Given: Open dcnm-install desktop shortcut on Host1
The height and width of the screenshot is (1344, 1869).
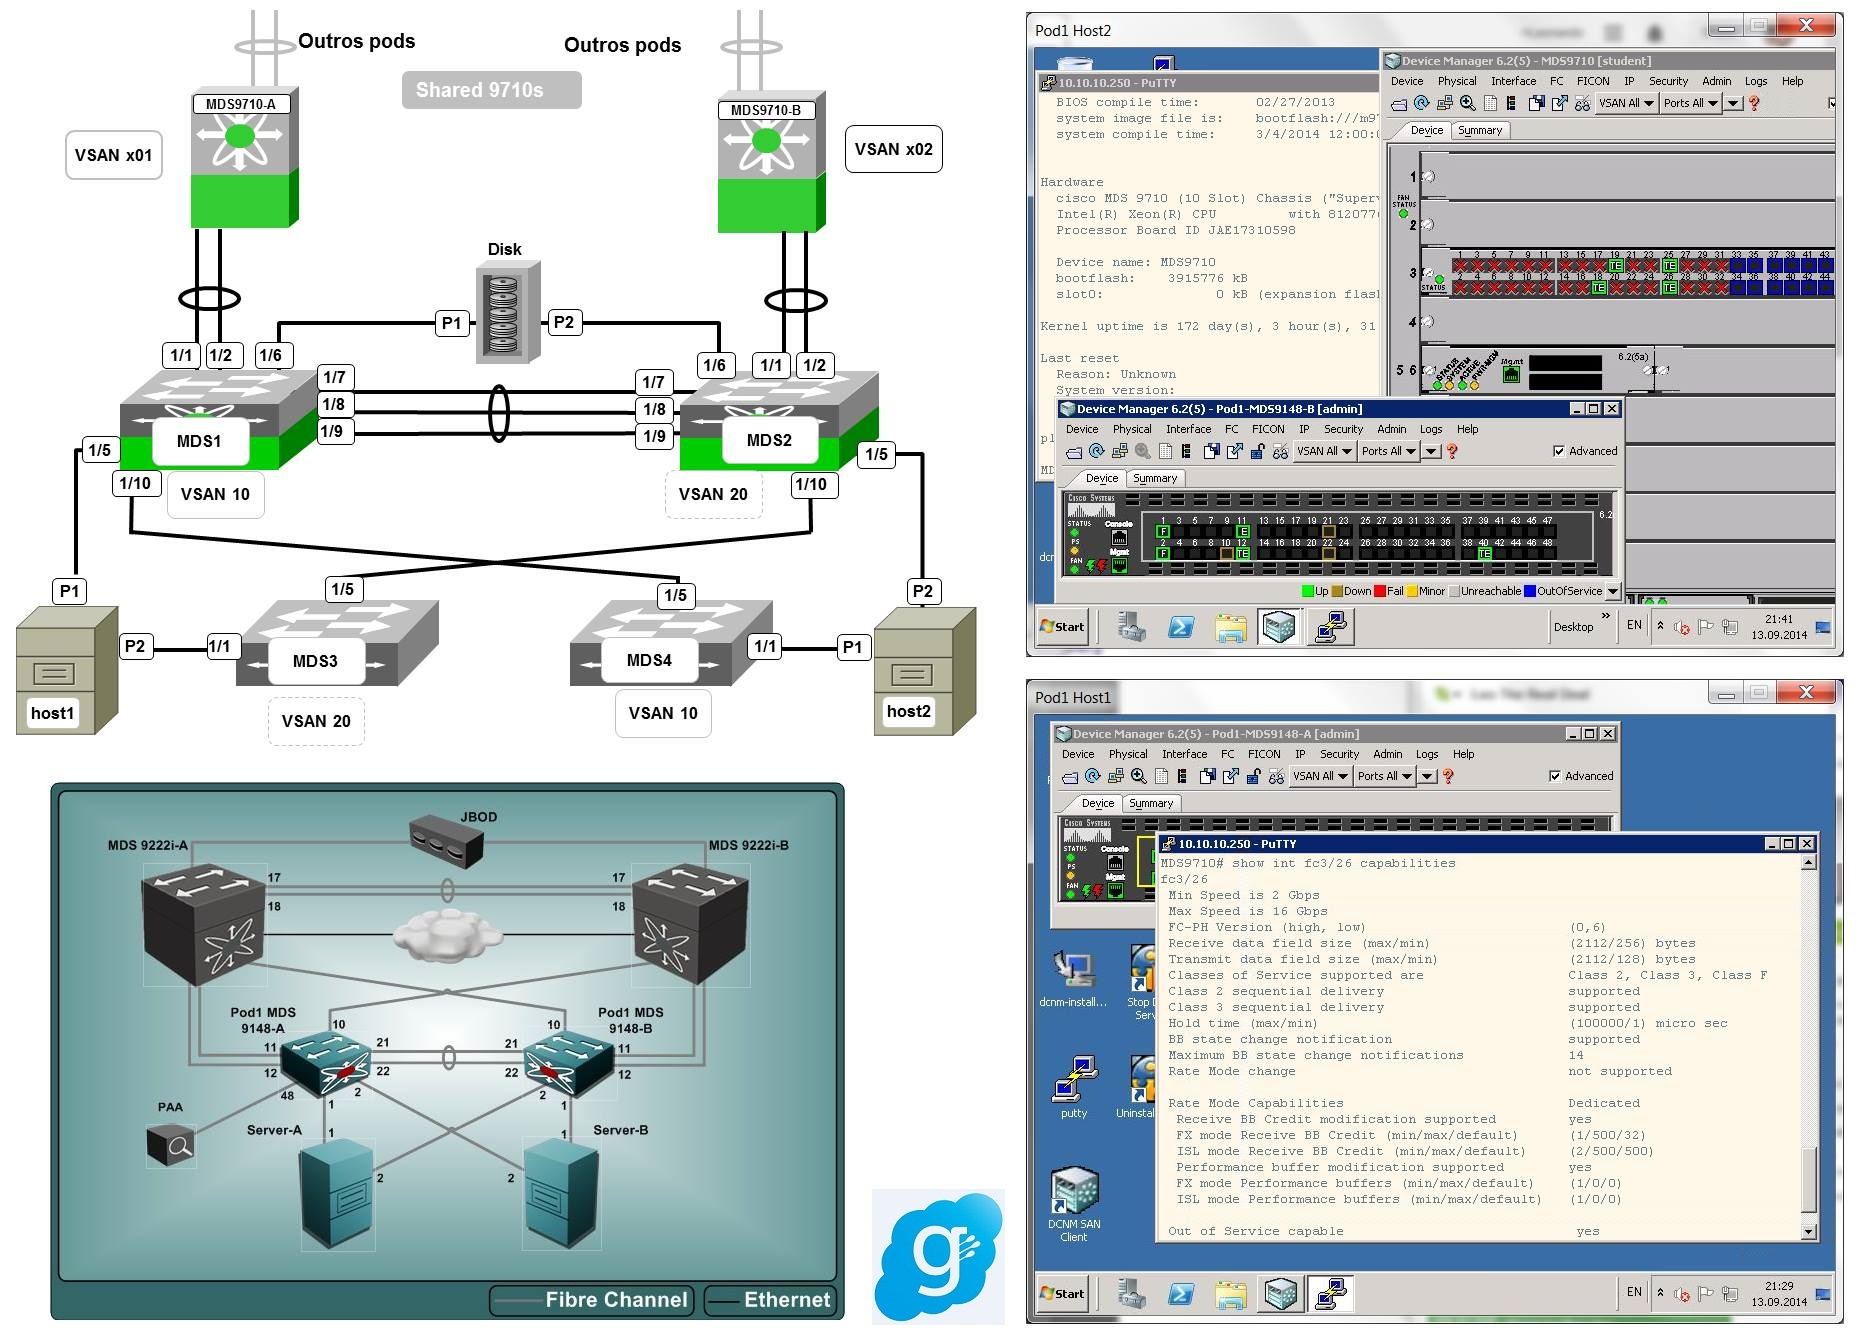Looking at the screenshot, I should tap(1073, 978).
